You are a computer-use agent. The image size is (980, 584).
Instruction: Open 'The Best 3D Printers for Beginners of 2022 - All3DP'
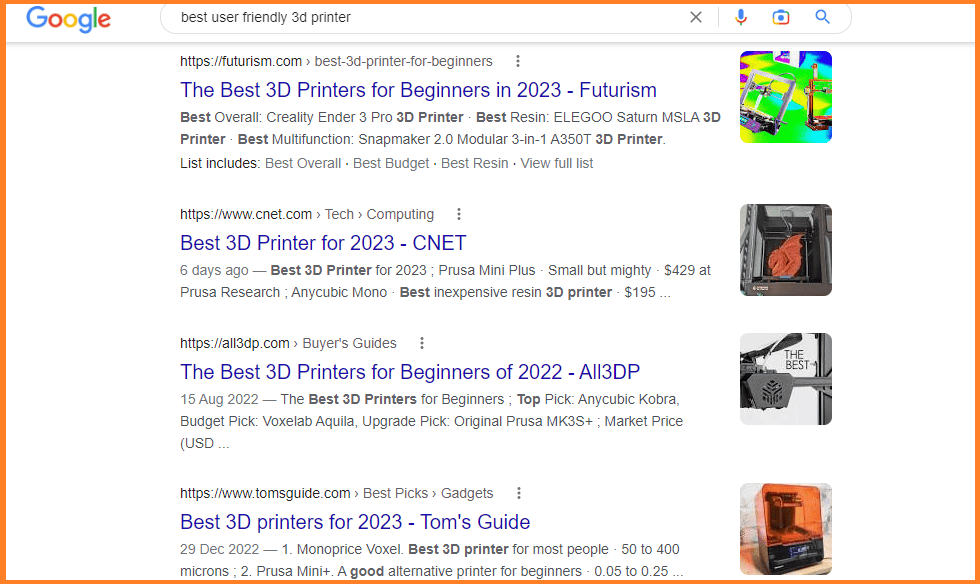(410, 372)
